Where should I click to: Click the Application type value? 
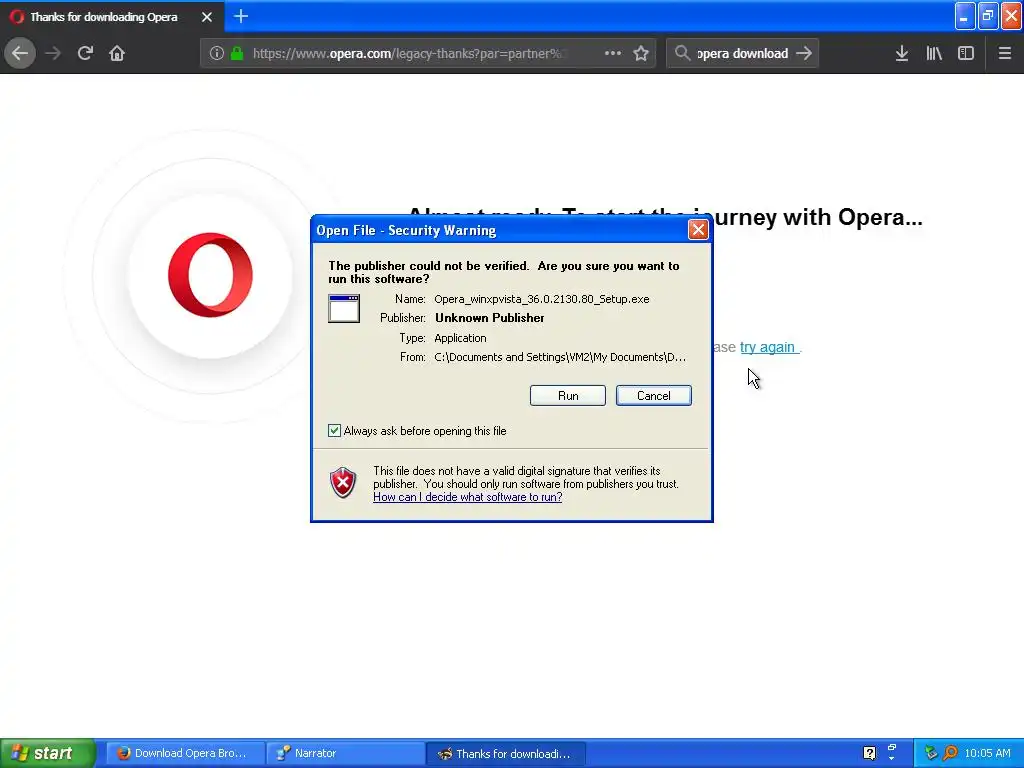coord(460,338)
